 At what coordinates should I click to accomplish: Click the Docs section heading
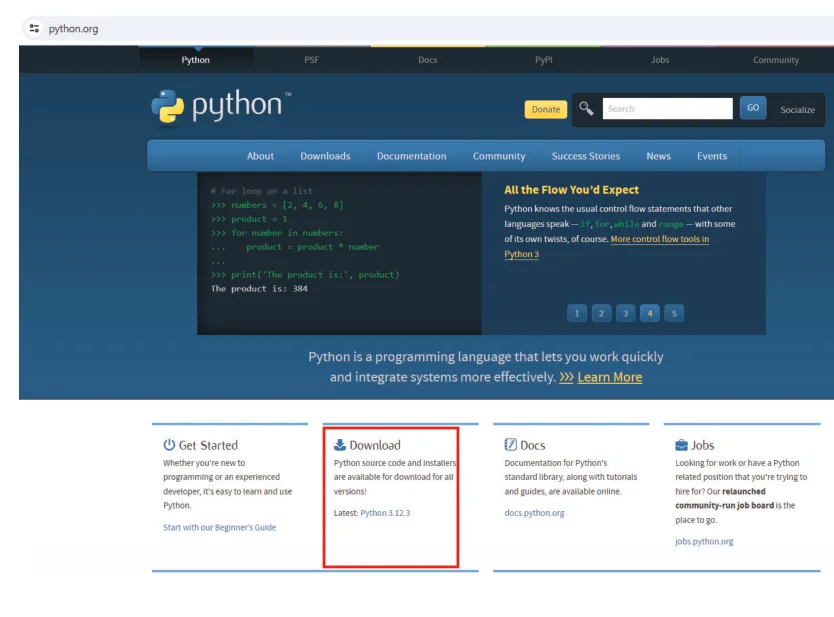(532, 445)
